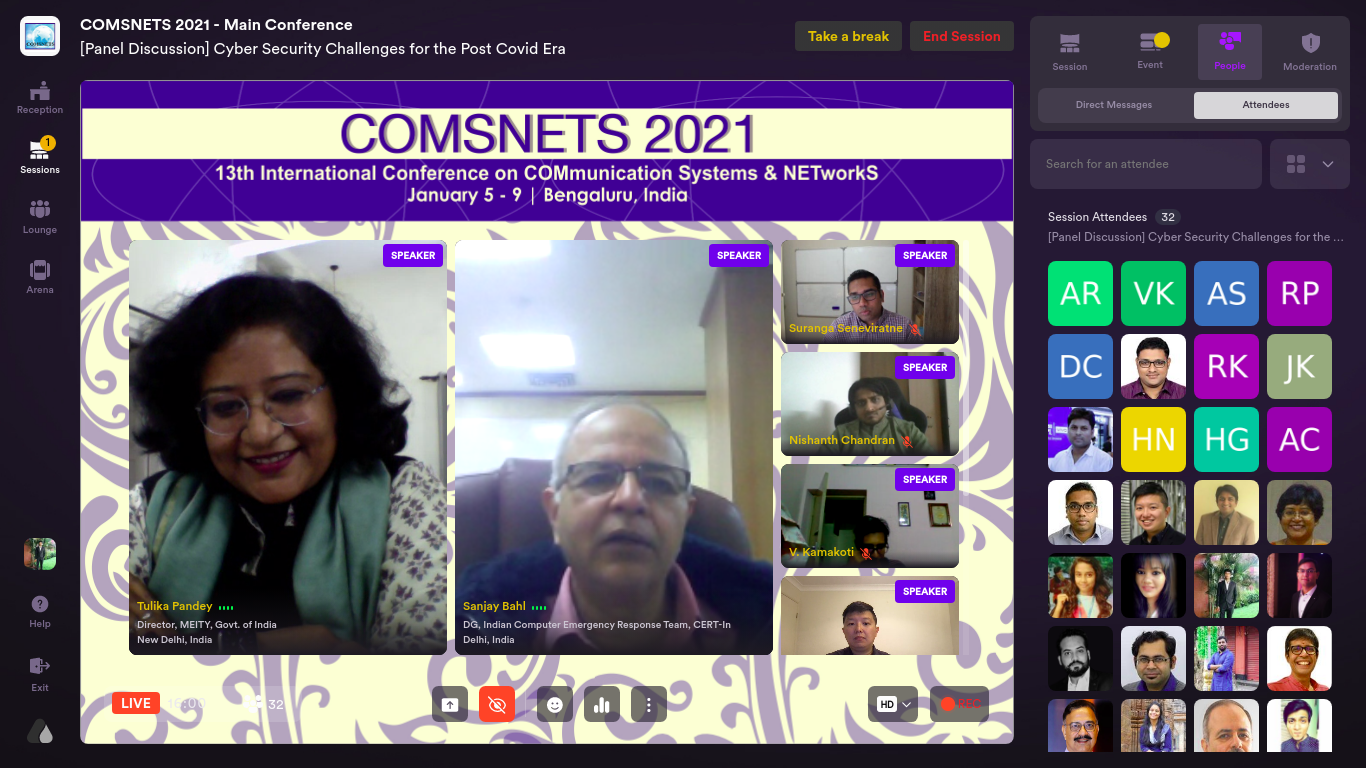Go to the Lounge from sidebar
The image size is (1366, 768).
click(40, 216)
